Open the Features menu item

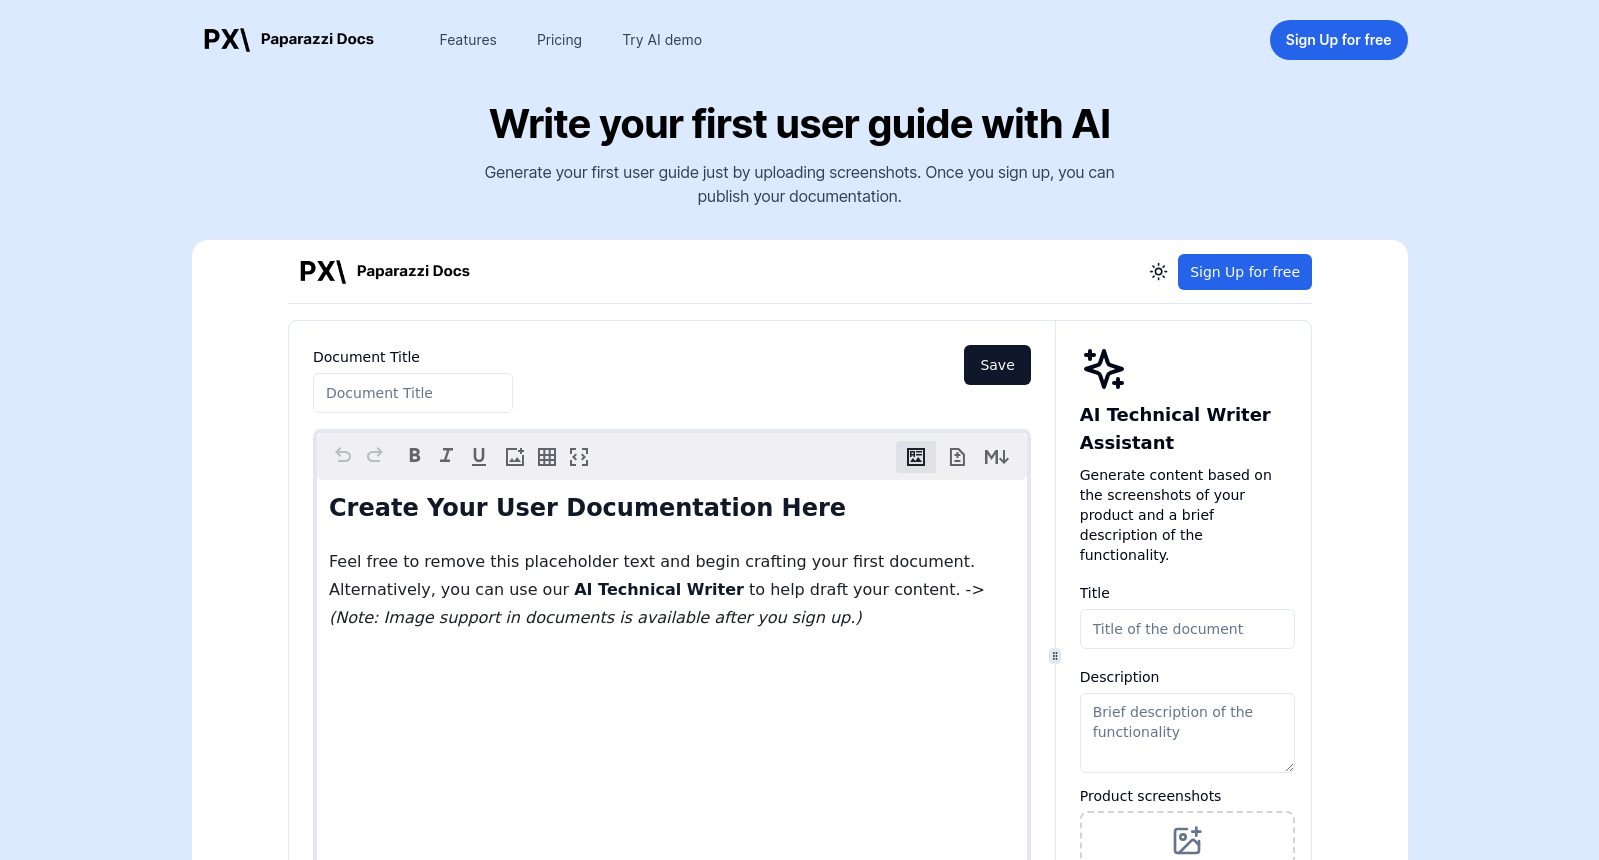pyautogui.click(x=468, y=40)
